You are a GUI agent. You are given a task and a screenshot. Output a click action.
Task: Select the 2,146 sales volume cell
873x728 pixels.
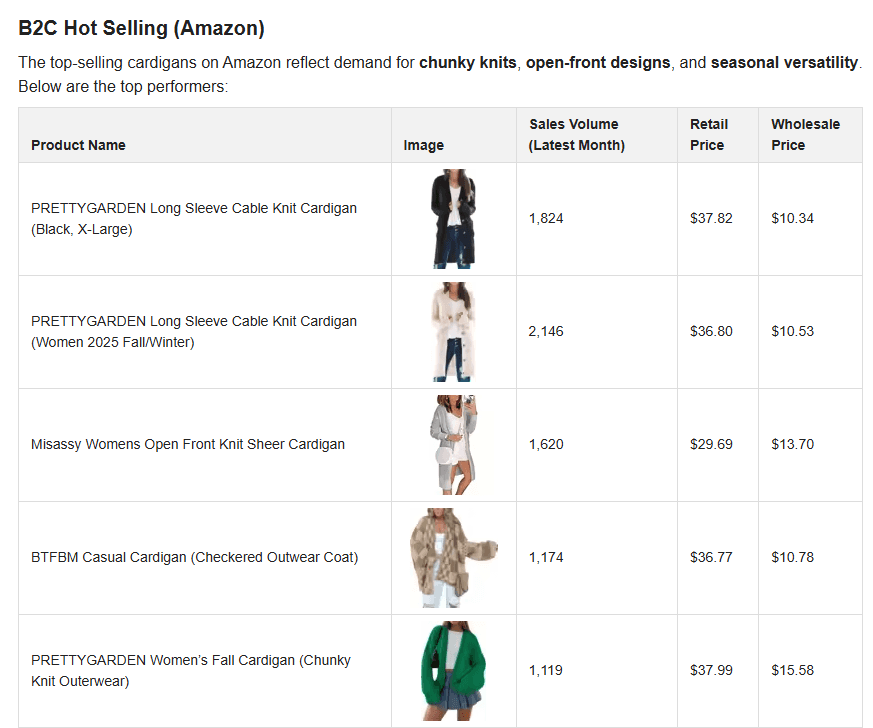click(x=546, y=331)
